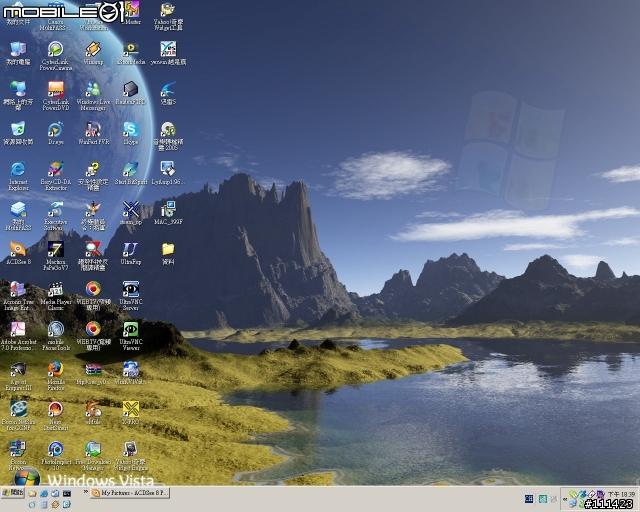The height and width of the screenshot is (512, 640).
Task: Open the Start (開始) menu button
Action: point(13,492)
